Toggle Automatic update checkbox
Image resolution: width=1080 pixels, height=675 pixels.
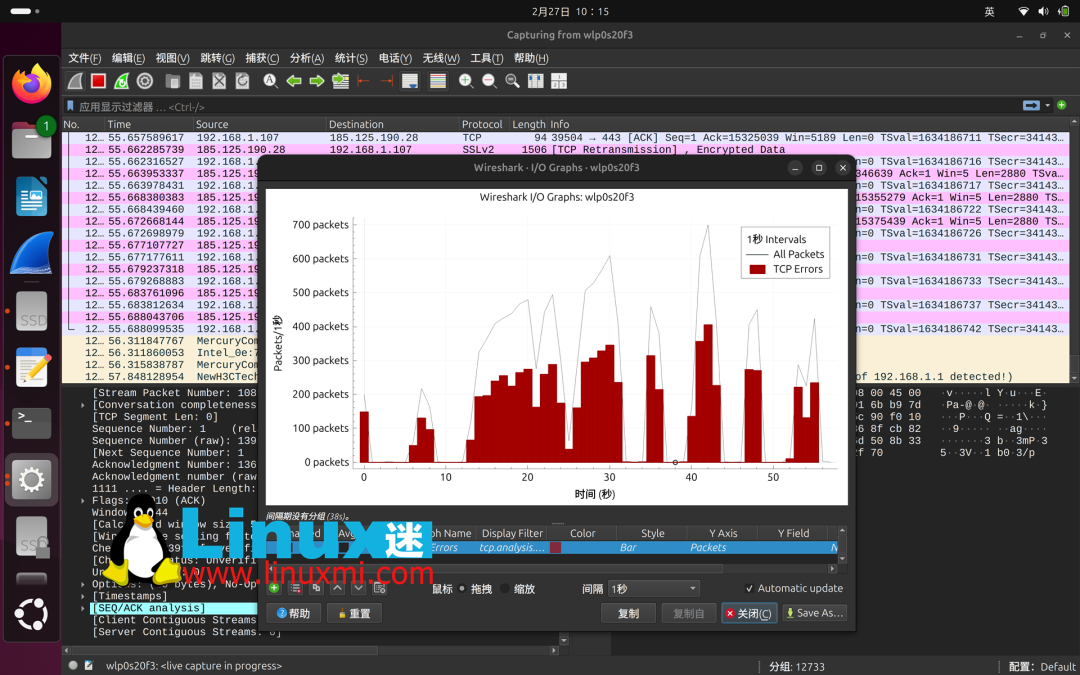tap(749, 588)
